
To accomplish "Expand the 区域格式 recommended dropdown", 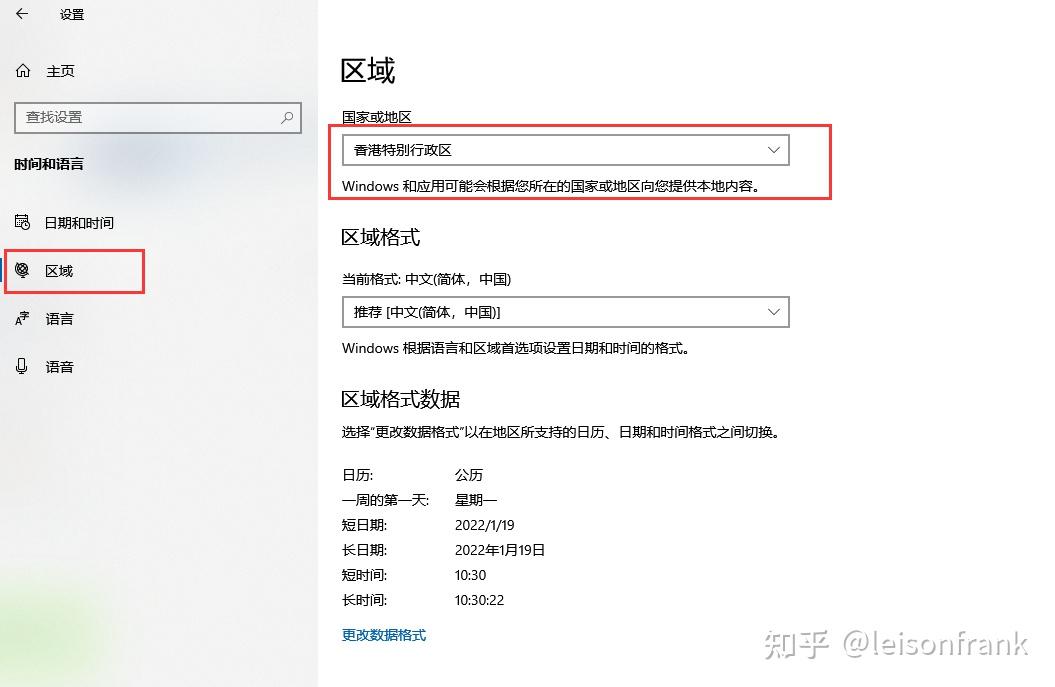I will click(x=565, y=312).
